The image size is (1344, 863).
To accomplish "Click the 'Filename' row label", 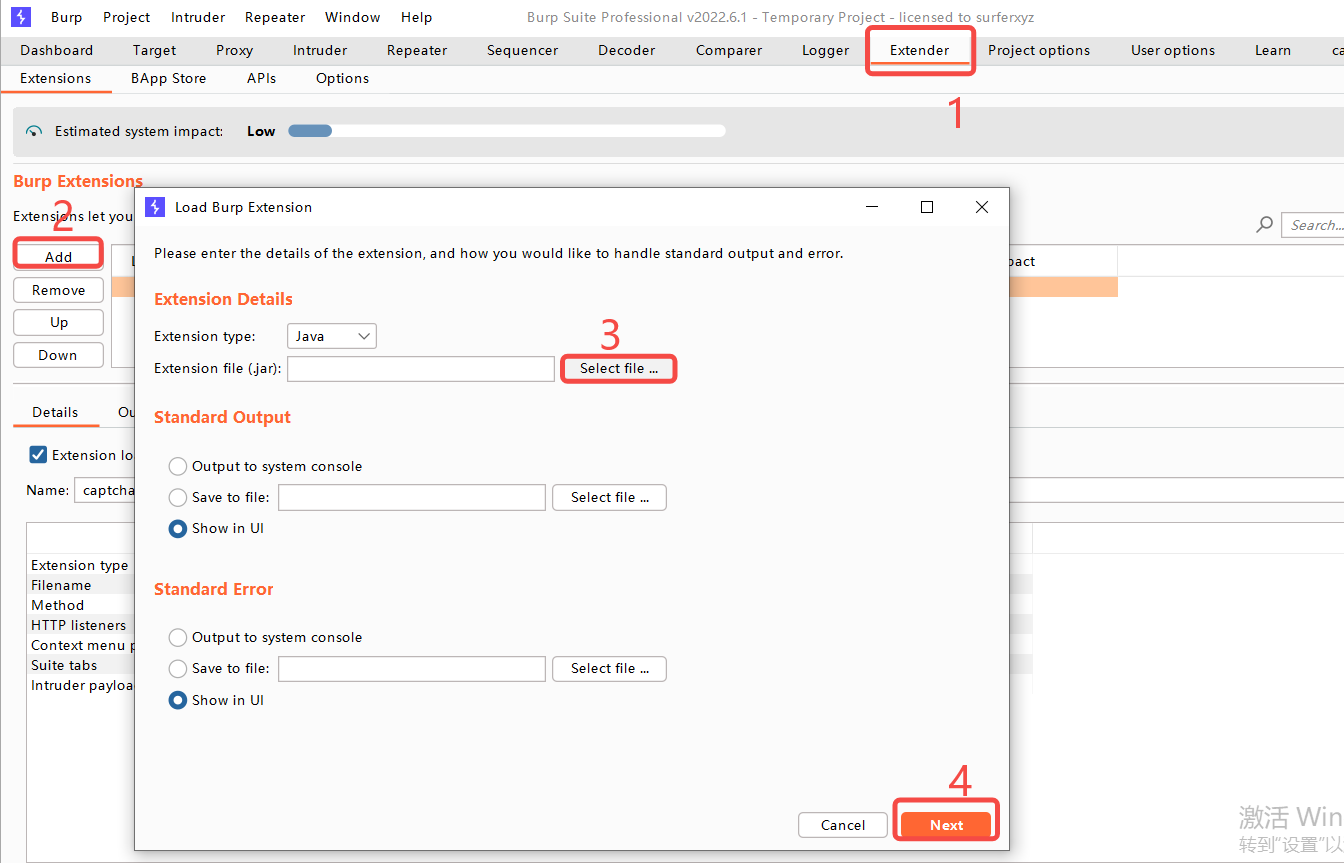I will [61, 585].
